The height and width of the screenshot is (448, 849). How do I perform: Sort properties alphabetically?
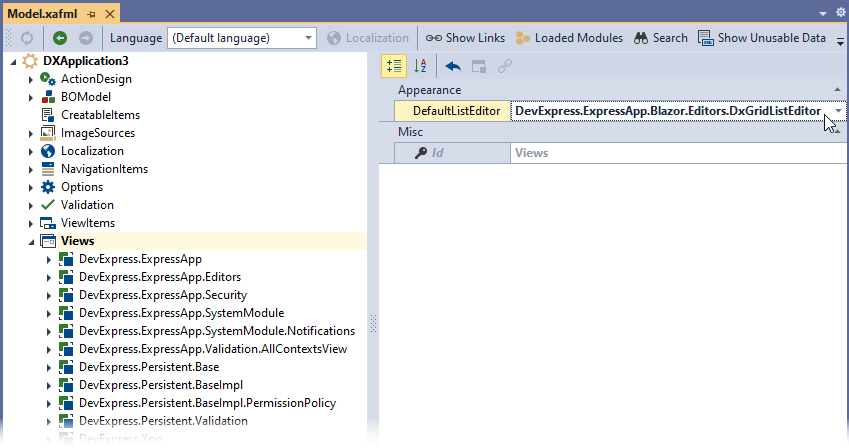420,66
